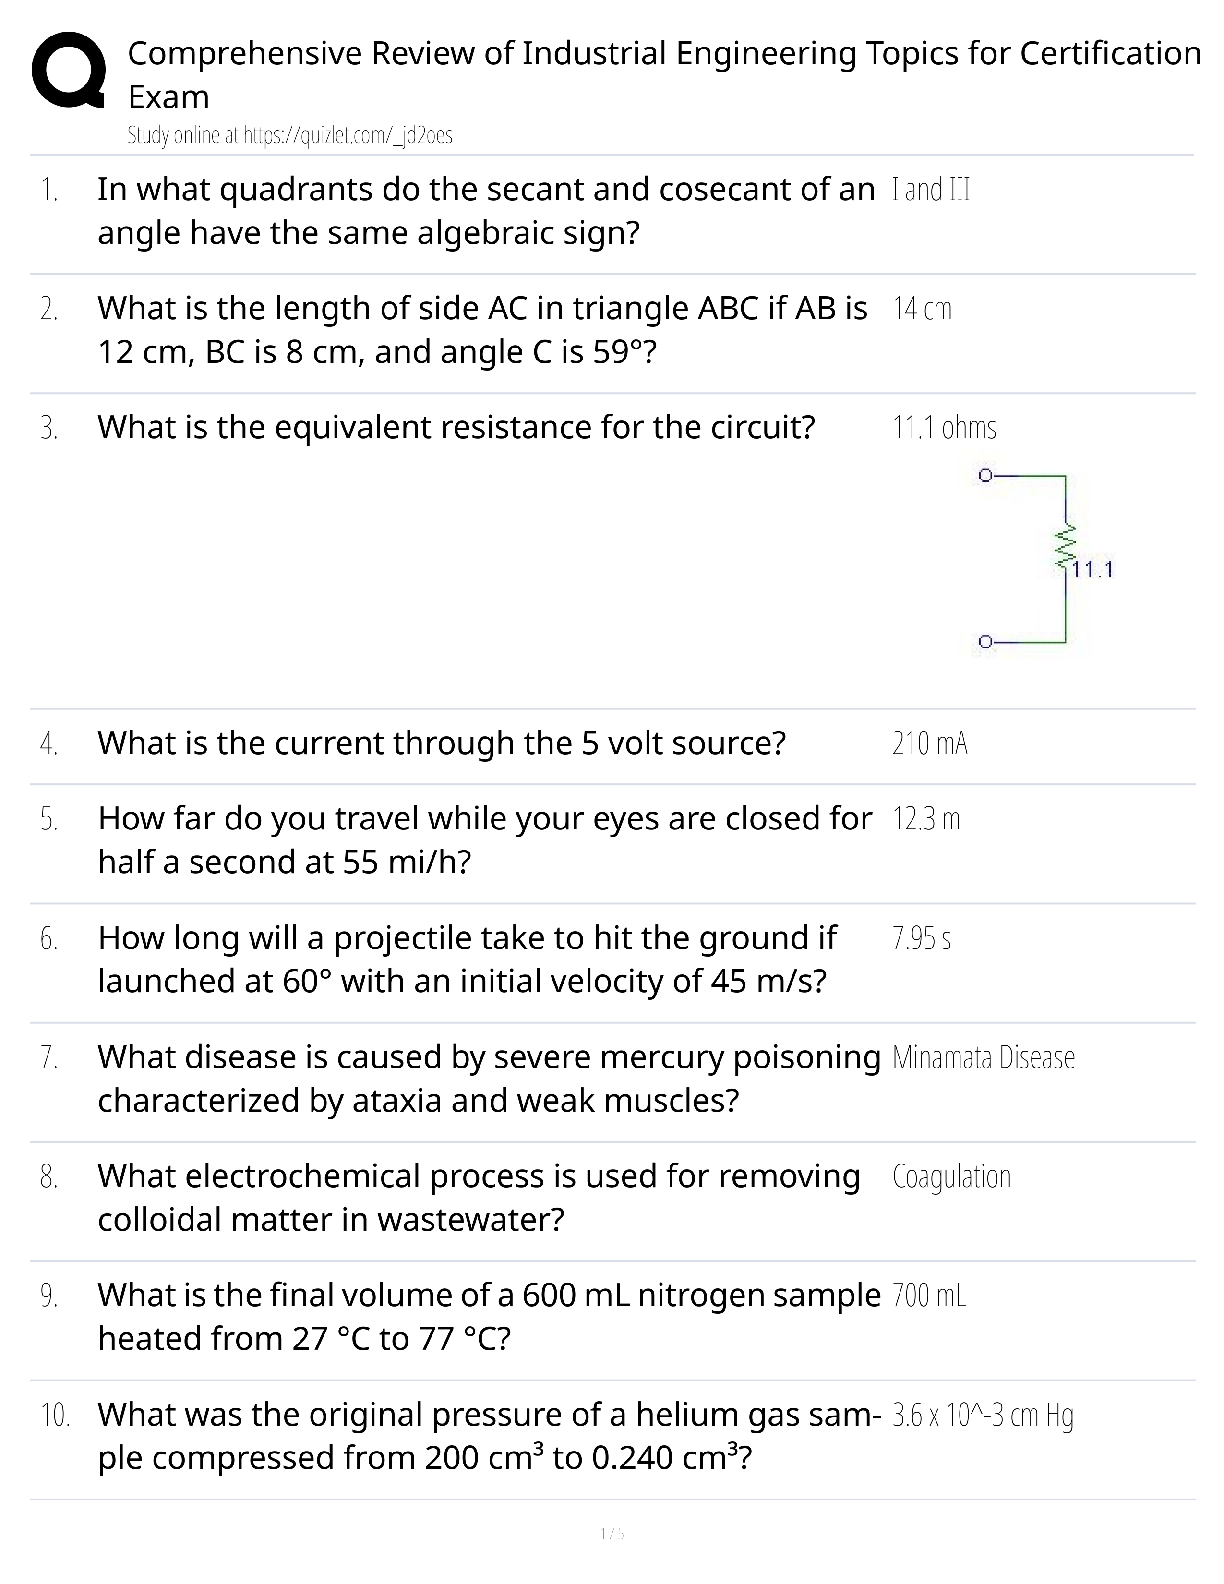Select the secant and cosecant quadrants question

coord(485,211)
